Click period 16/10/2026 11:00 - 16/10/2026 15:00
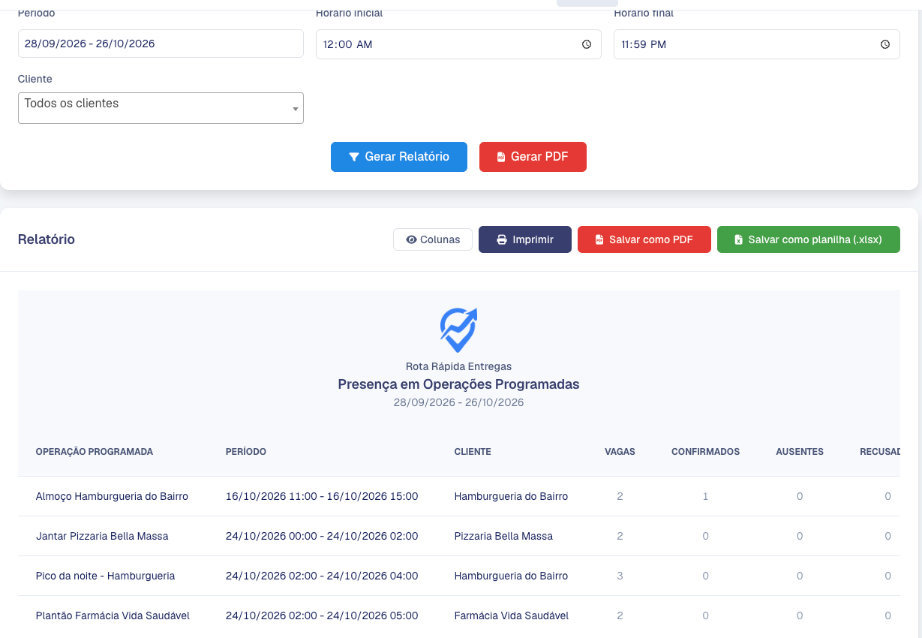The image size is (922, 638). coord(322,496)
